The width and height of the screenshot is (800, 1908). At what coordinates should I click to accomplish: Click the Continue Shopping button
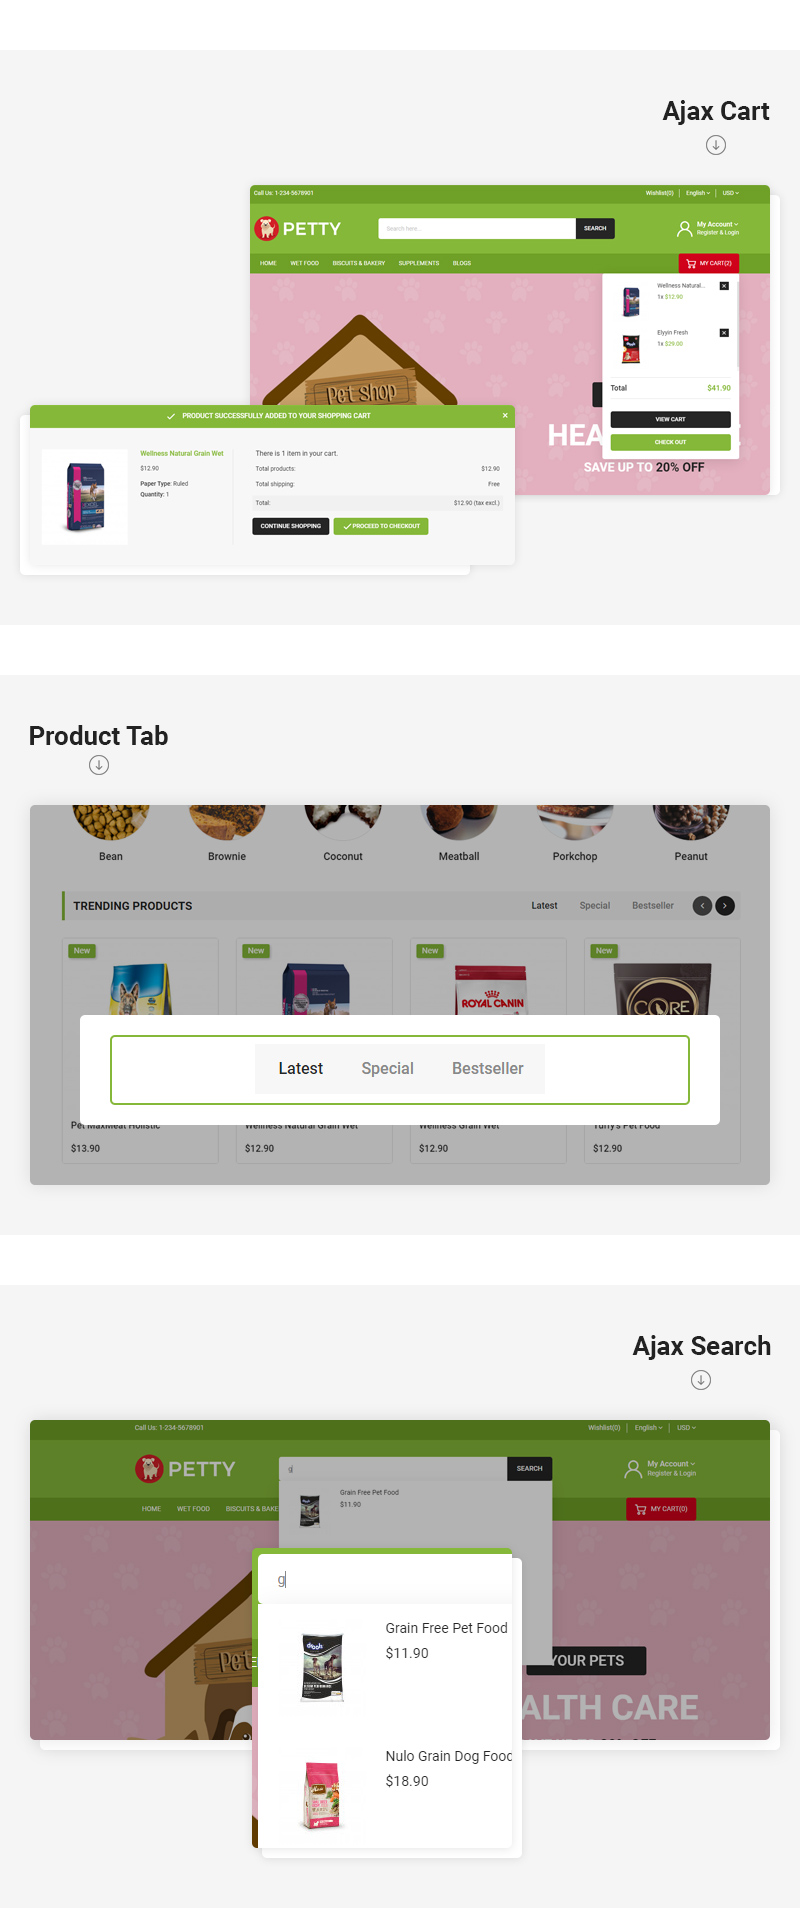(x=290, y=526)
